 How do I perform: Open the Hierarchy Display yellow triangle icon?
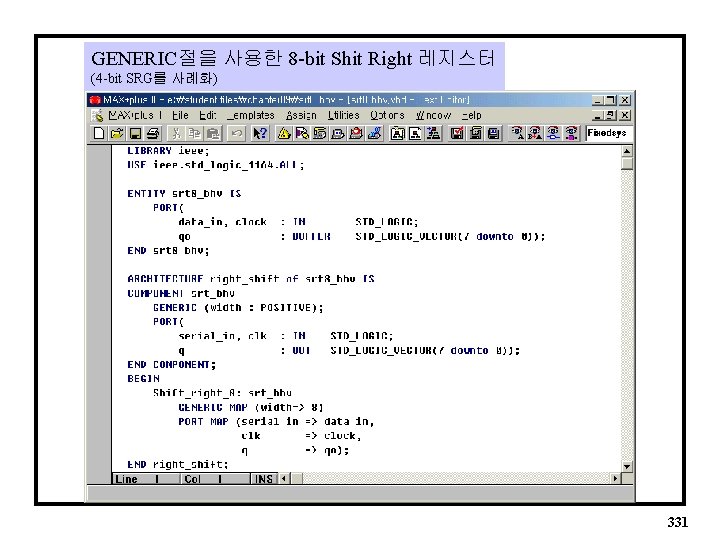pos(283,133)
